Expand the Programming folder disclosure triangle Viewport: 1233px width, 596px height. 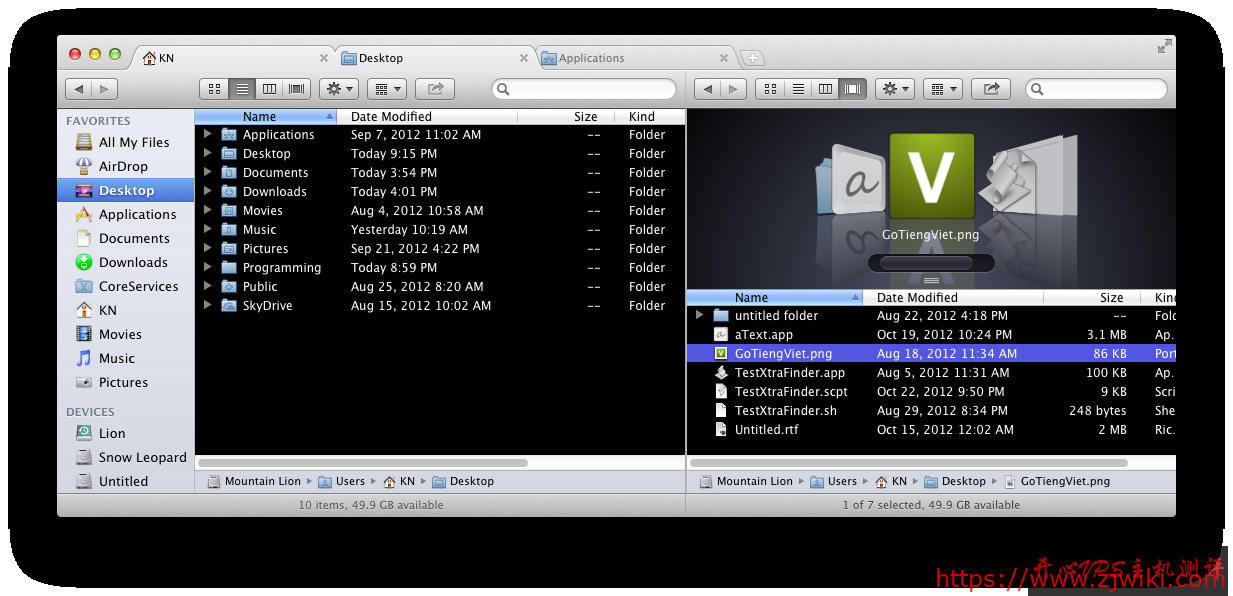pos(207,267)
